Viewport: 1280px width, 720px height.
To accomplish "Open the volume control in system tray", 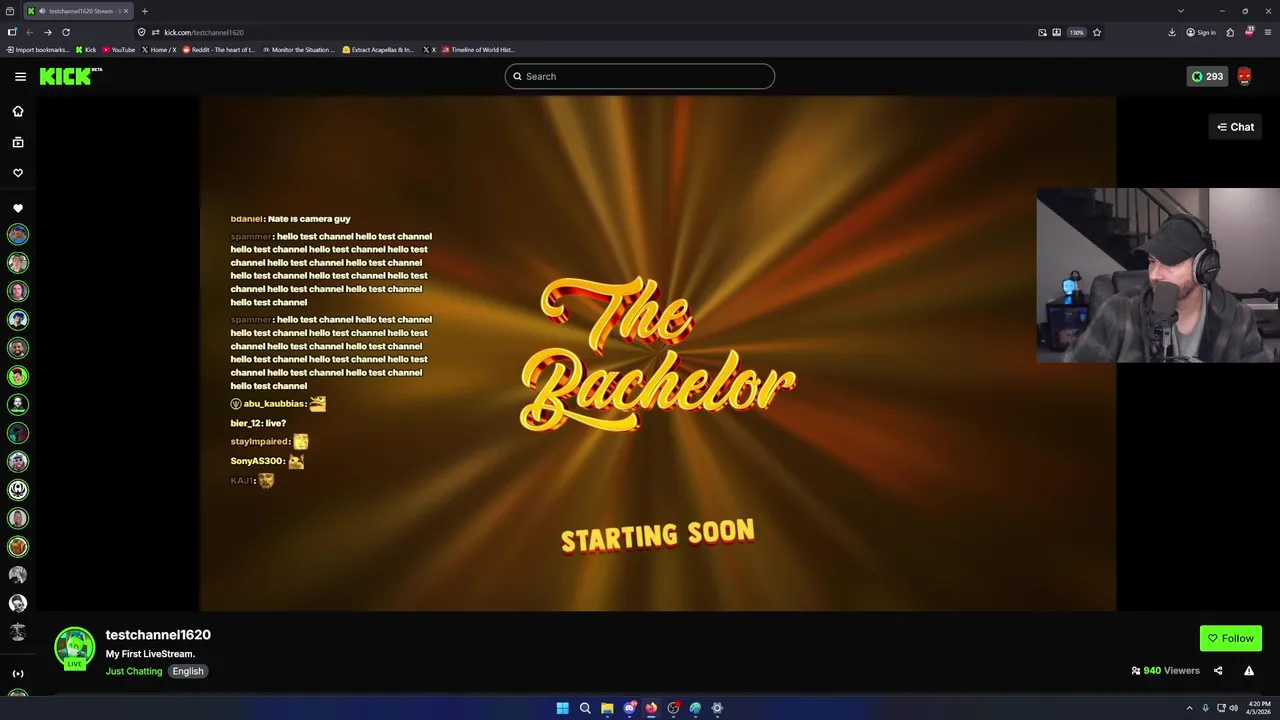I will [x=1234, y=708].
